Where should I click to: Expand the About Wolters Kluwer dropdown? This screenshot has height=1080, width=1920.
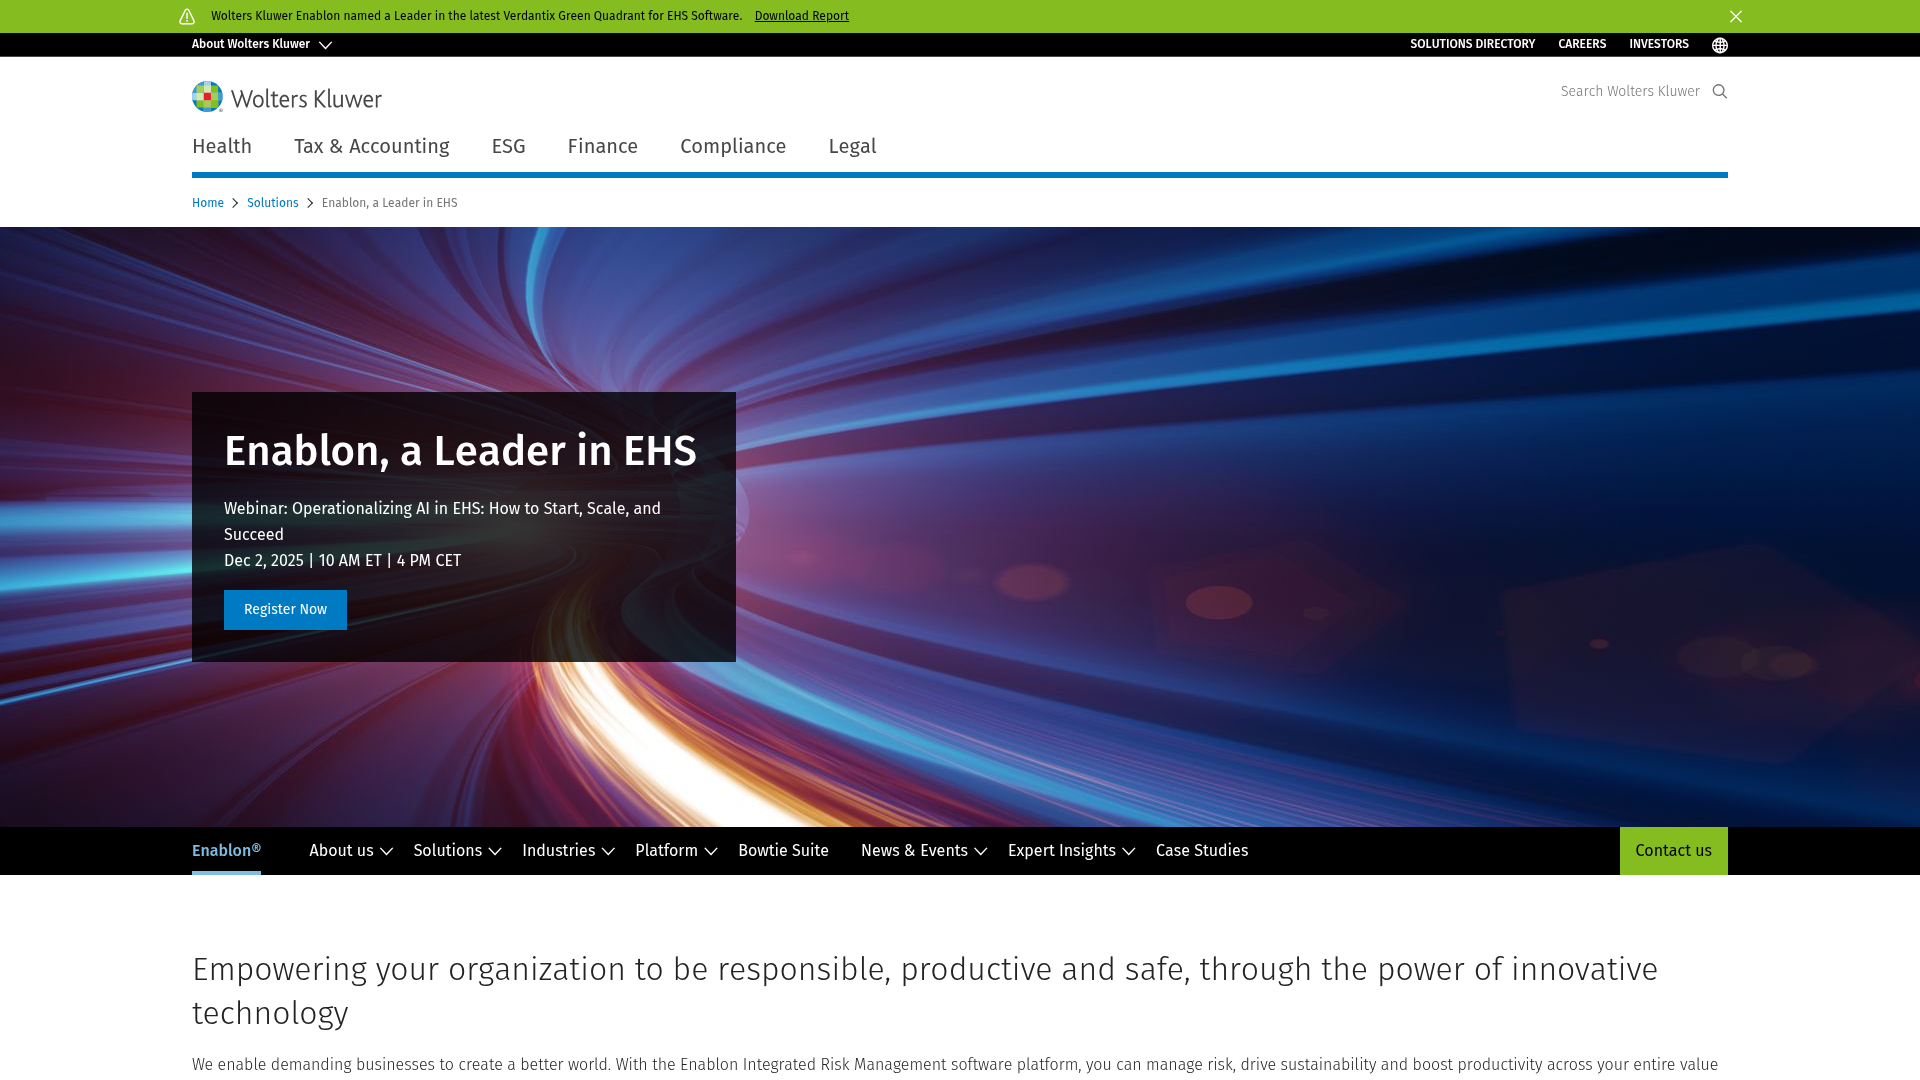click(262, 44)
